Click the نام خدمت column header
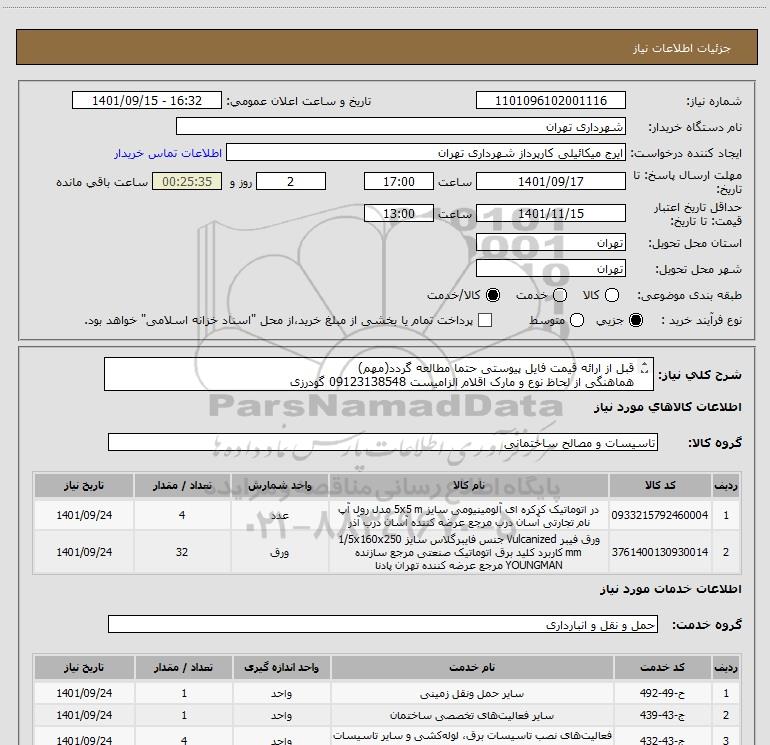Image resolution: width=770 pixels, height=745 pixels. point(472,667)
